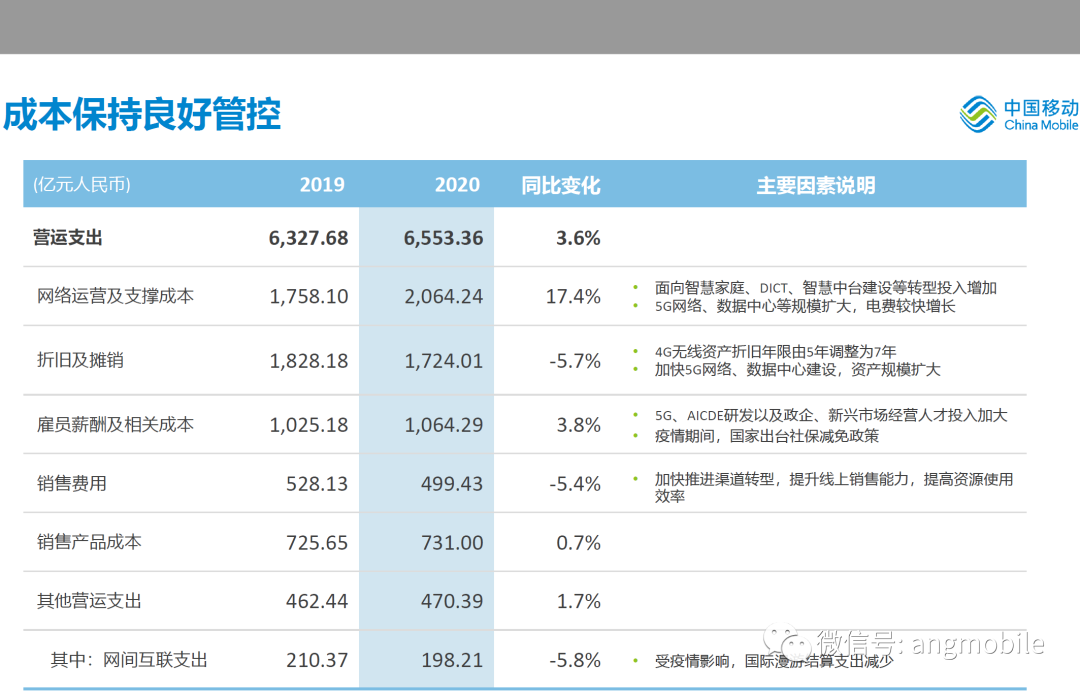Click the value 210.37
Screen dimensions: 1080x695
[317, 661]
